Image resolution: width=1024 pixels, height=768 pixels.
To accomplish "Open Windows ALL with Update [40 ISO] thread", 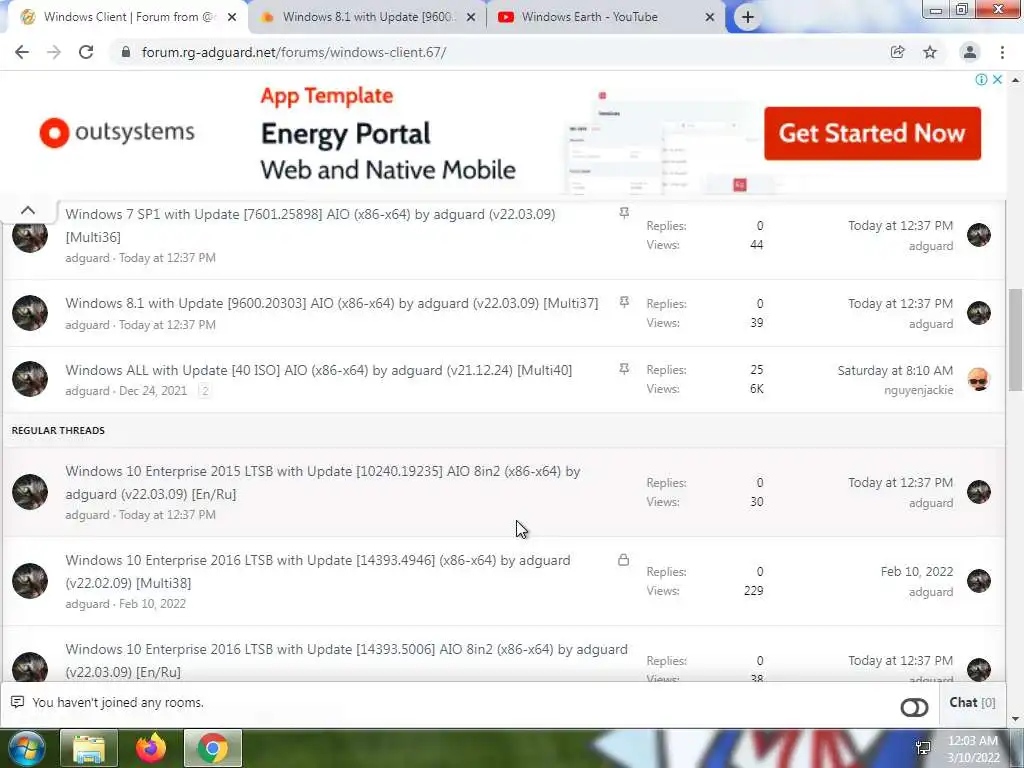I will tap(319, 370).
